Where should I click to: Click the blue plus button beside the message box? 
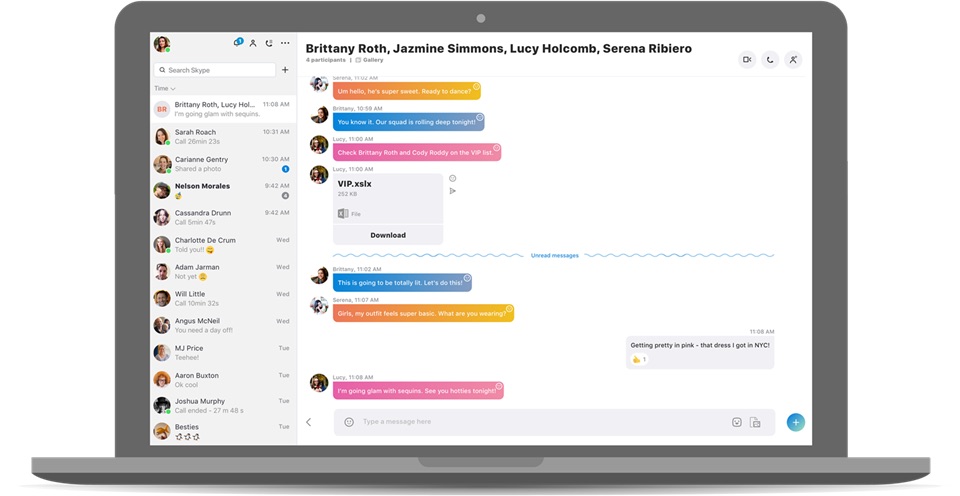pyautogui.click(x=796, y=422)
